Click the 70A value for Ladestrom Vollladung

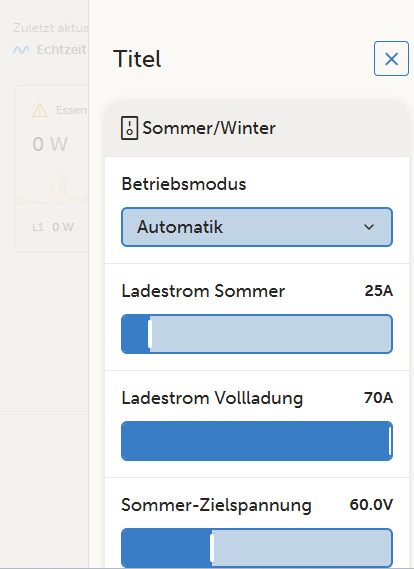378,398
